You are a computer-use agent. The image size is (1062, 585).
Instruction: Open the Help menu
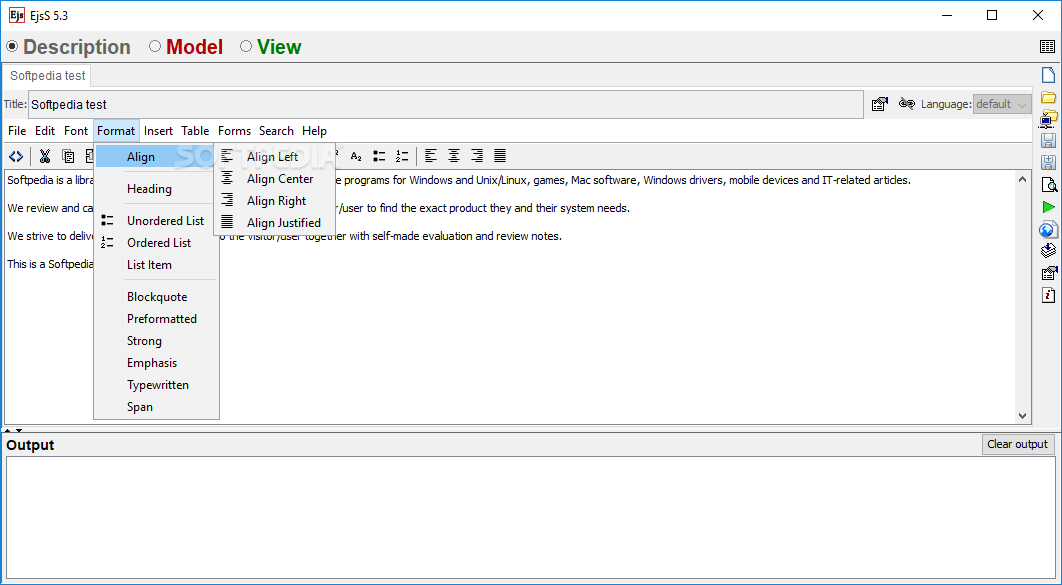(314, 131)
